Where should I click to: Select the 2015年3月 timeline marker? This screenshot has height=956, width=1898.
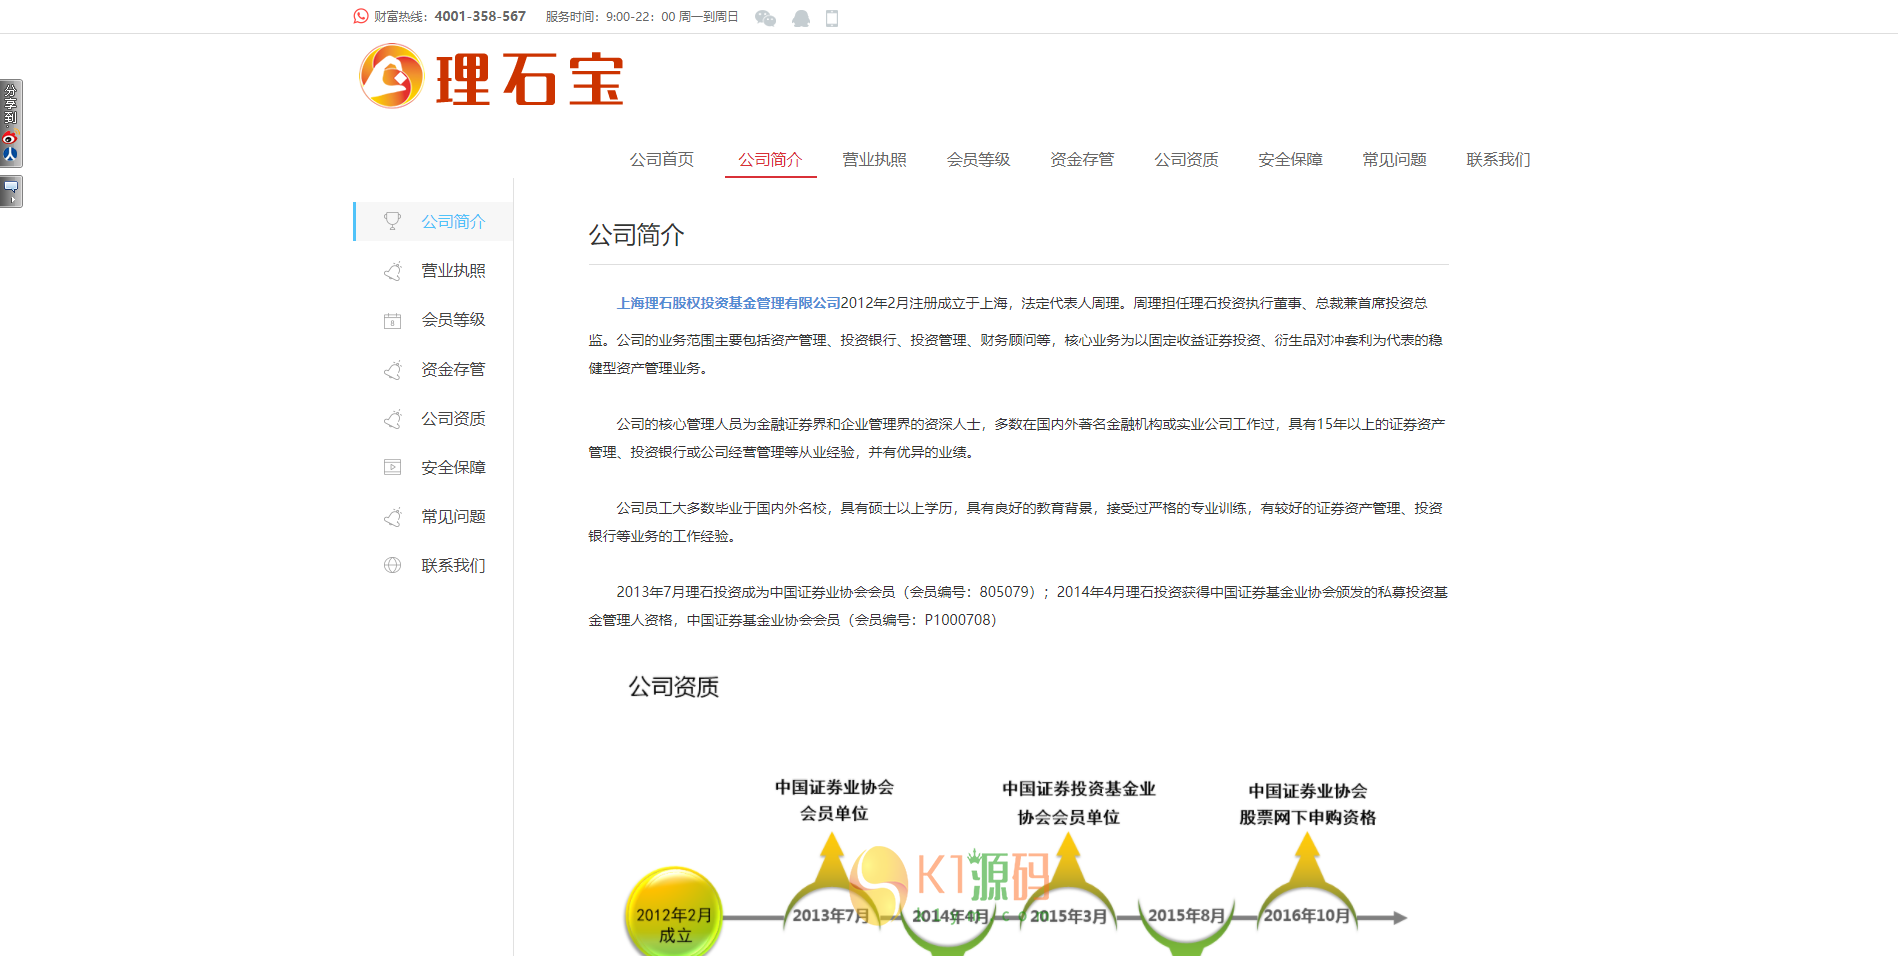tap(1069, 916)
